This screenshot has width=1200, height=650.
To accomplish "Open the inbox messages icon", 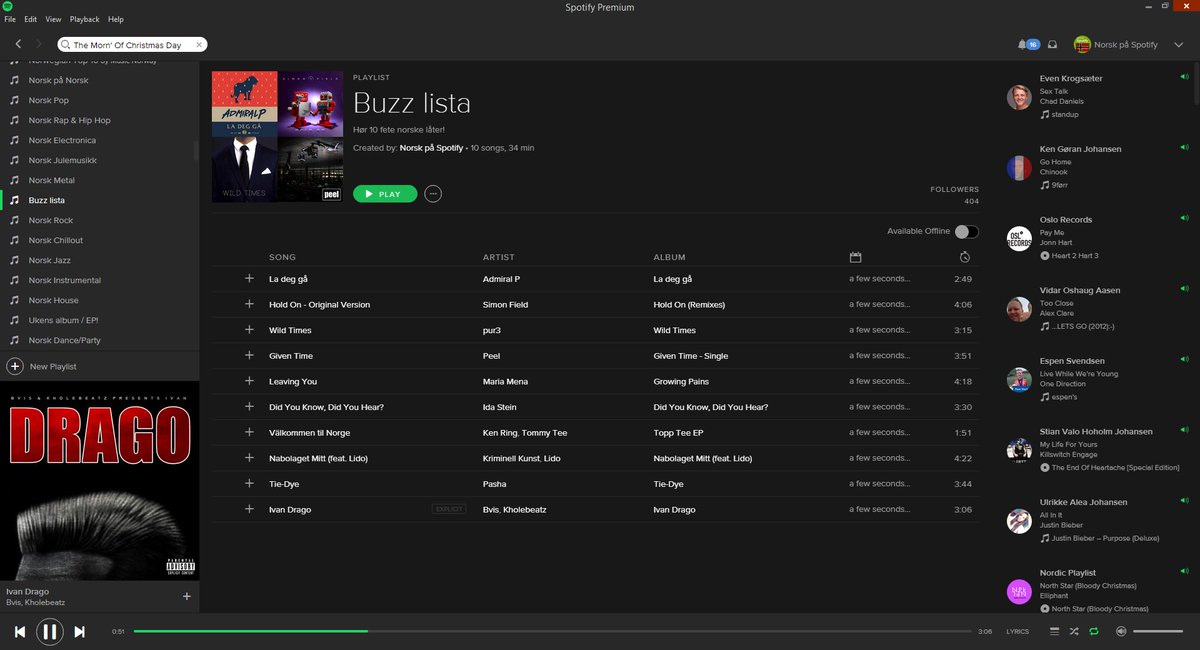I will 1053,44.
